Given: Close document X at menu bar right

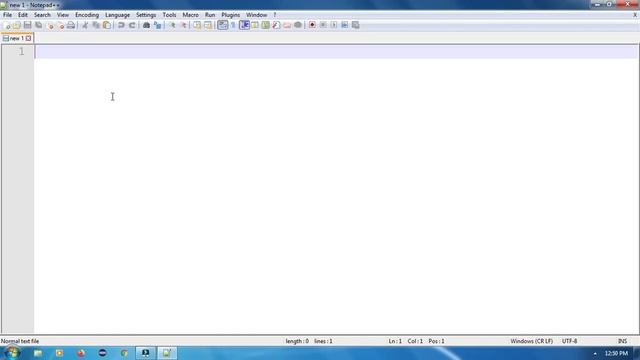Looking at the screenshot, I should 635,15.
